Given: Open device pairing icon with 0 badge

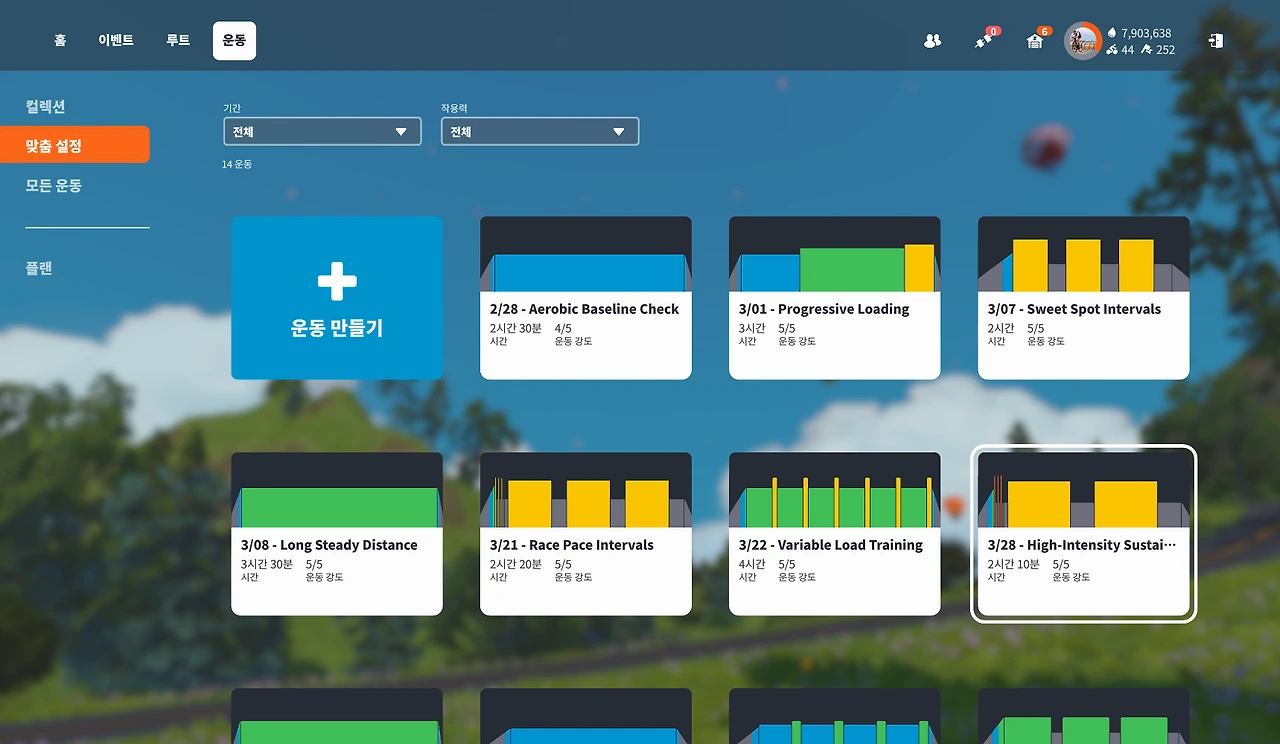Looking at the screenshot, I should [x=985, y=40].
